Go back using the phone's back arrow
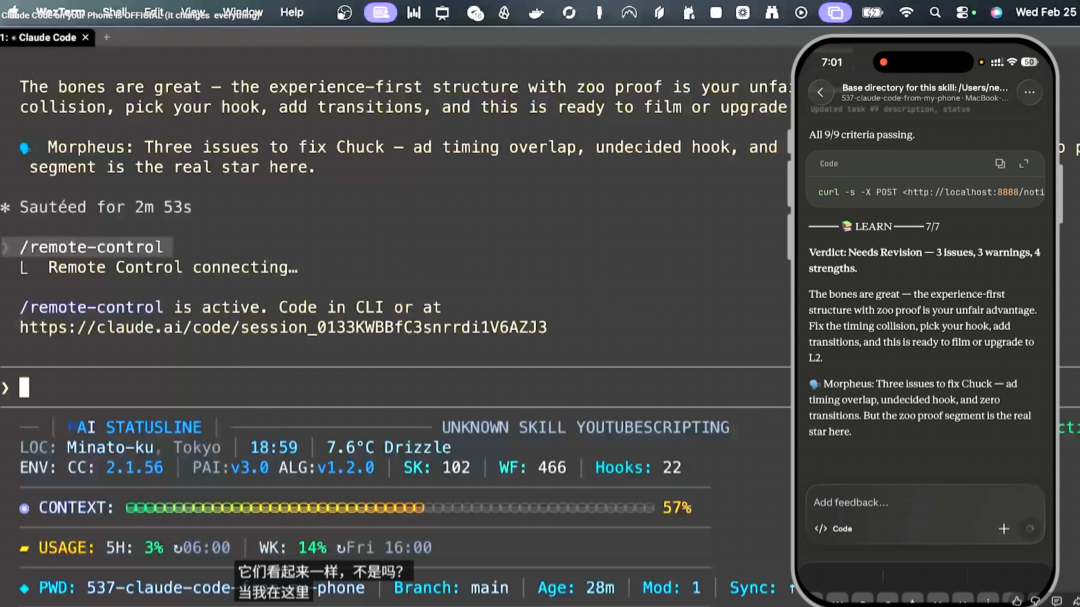This screenshot has width=1080, height=607. point(820,92)
